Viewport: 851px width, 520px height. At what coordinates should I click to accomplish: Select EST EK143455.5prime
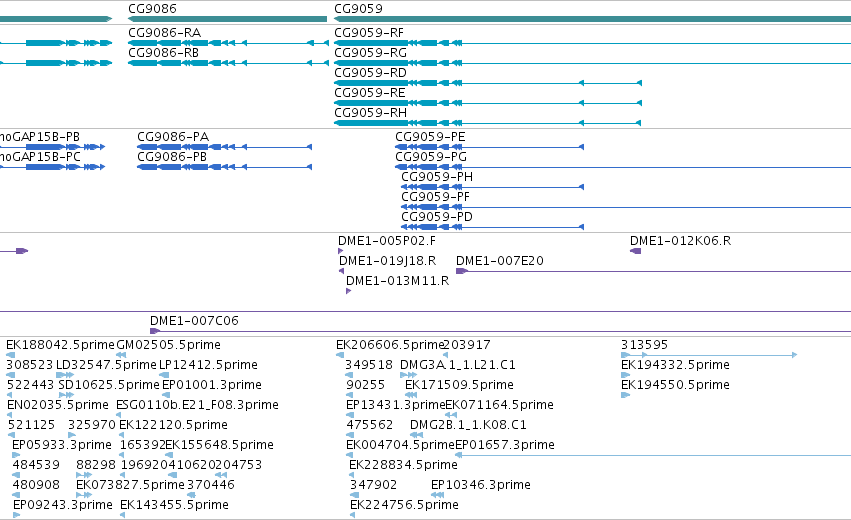click(x=174, y=505)
